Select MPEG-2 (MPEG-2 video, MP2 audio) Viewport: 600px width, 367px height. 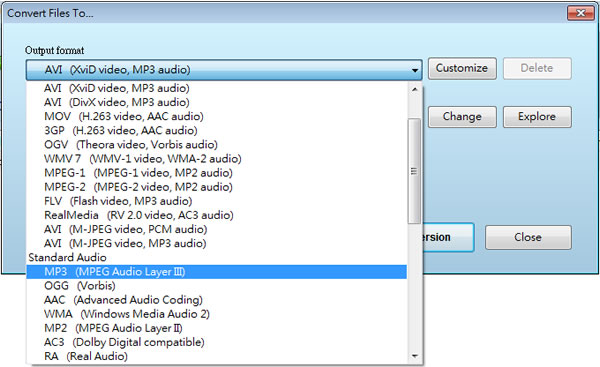pyautogui.click(x=217, y=187)
